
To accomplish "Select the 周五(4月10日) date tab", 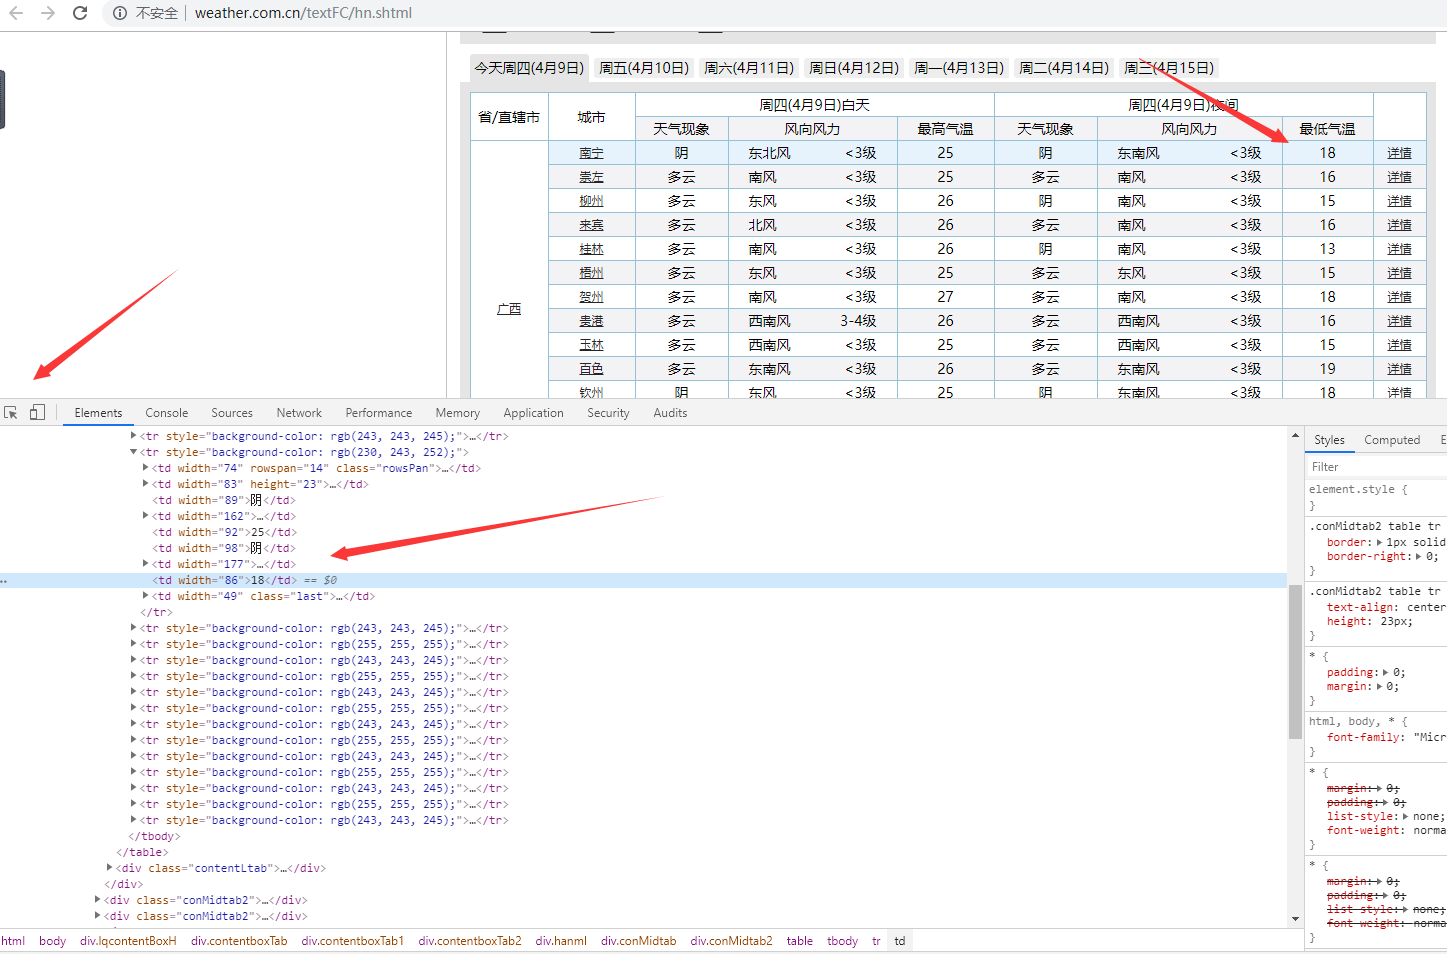I will click(x=644, y=68).
